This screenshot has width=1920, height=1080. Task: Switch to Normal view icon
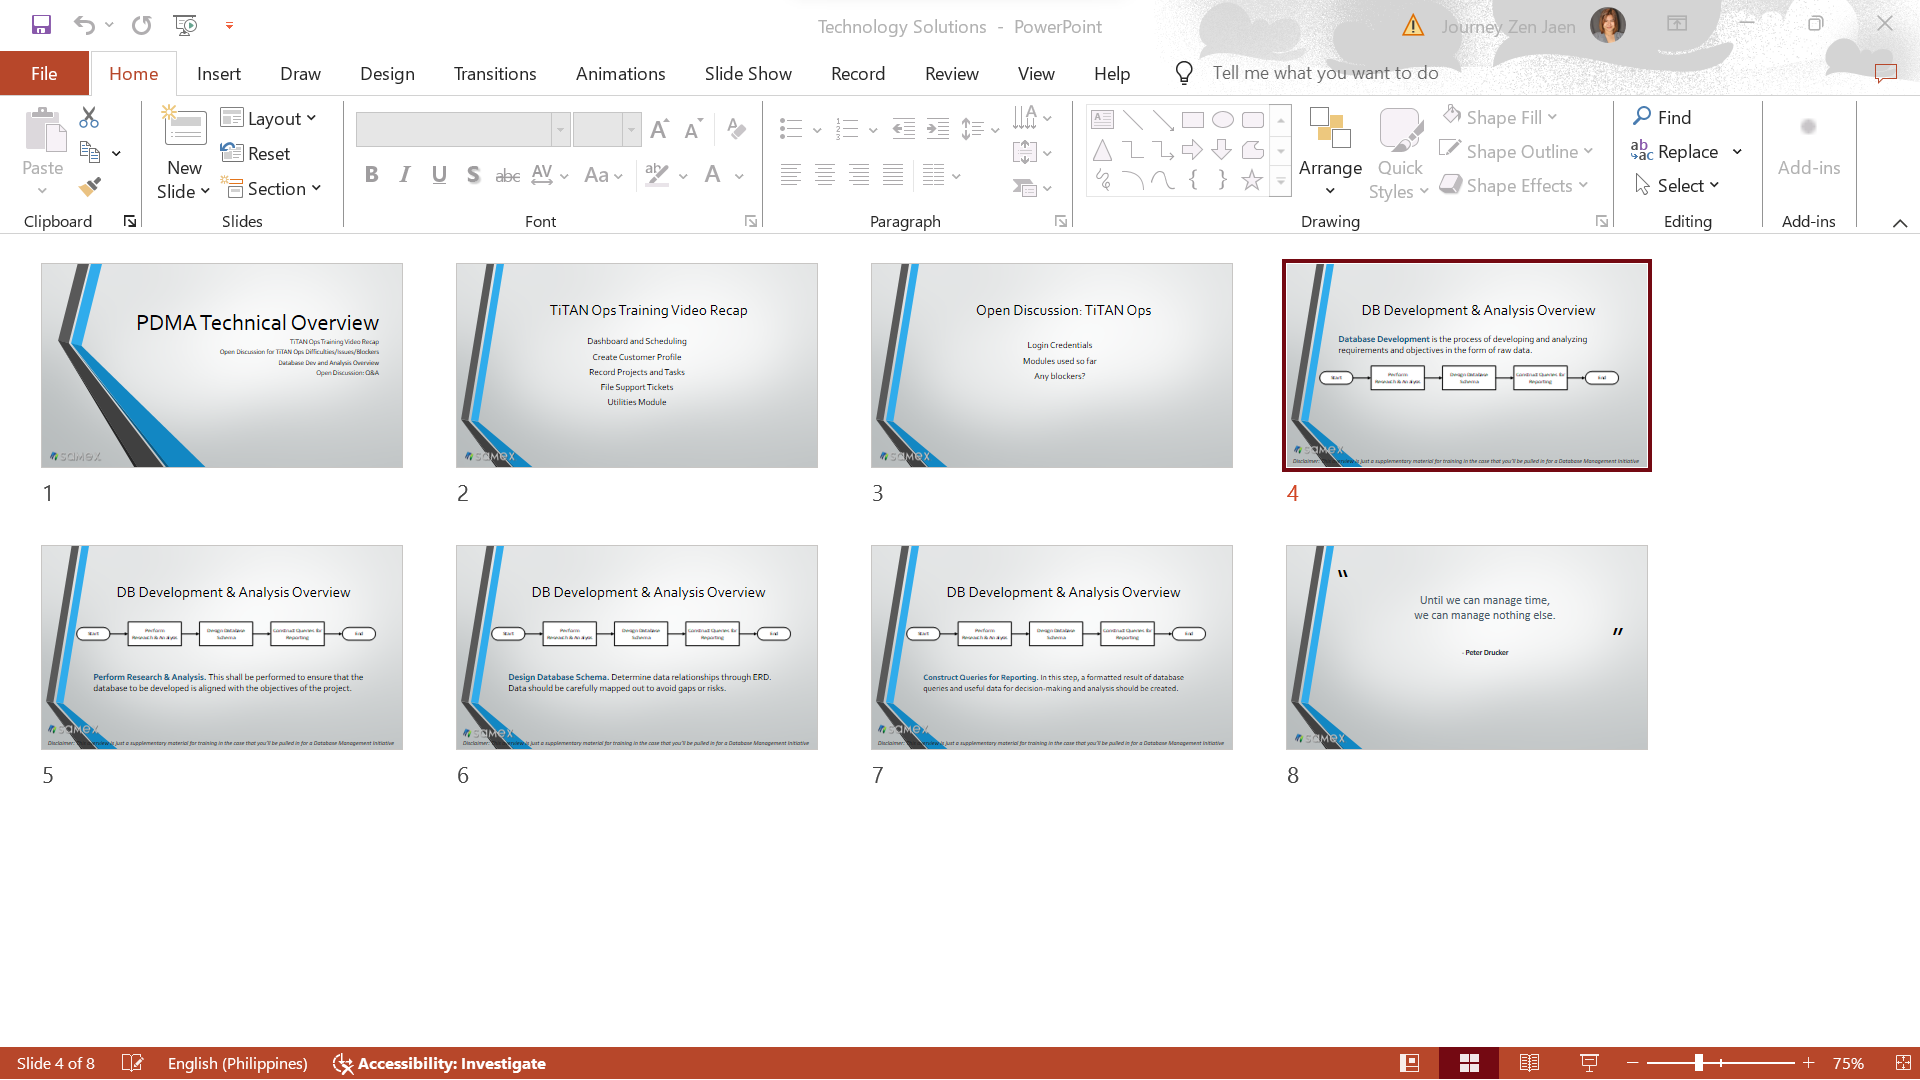pyautogui.click(x=1409, y=1063)
